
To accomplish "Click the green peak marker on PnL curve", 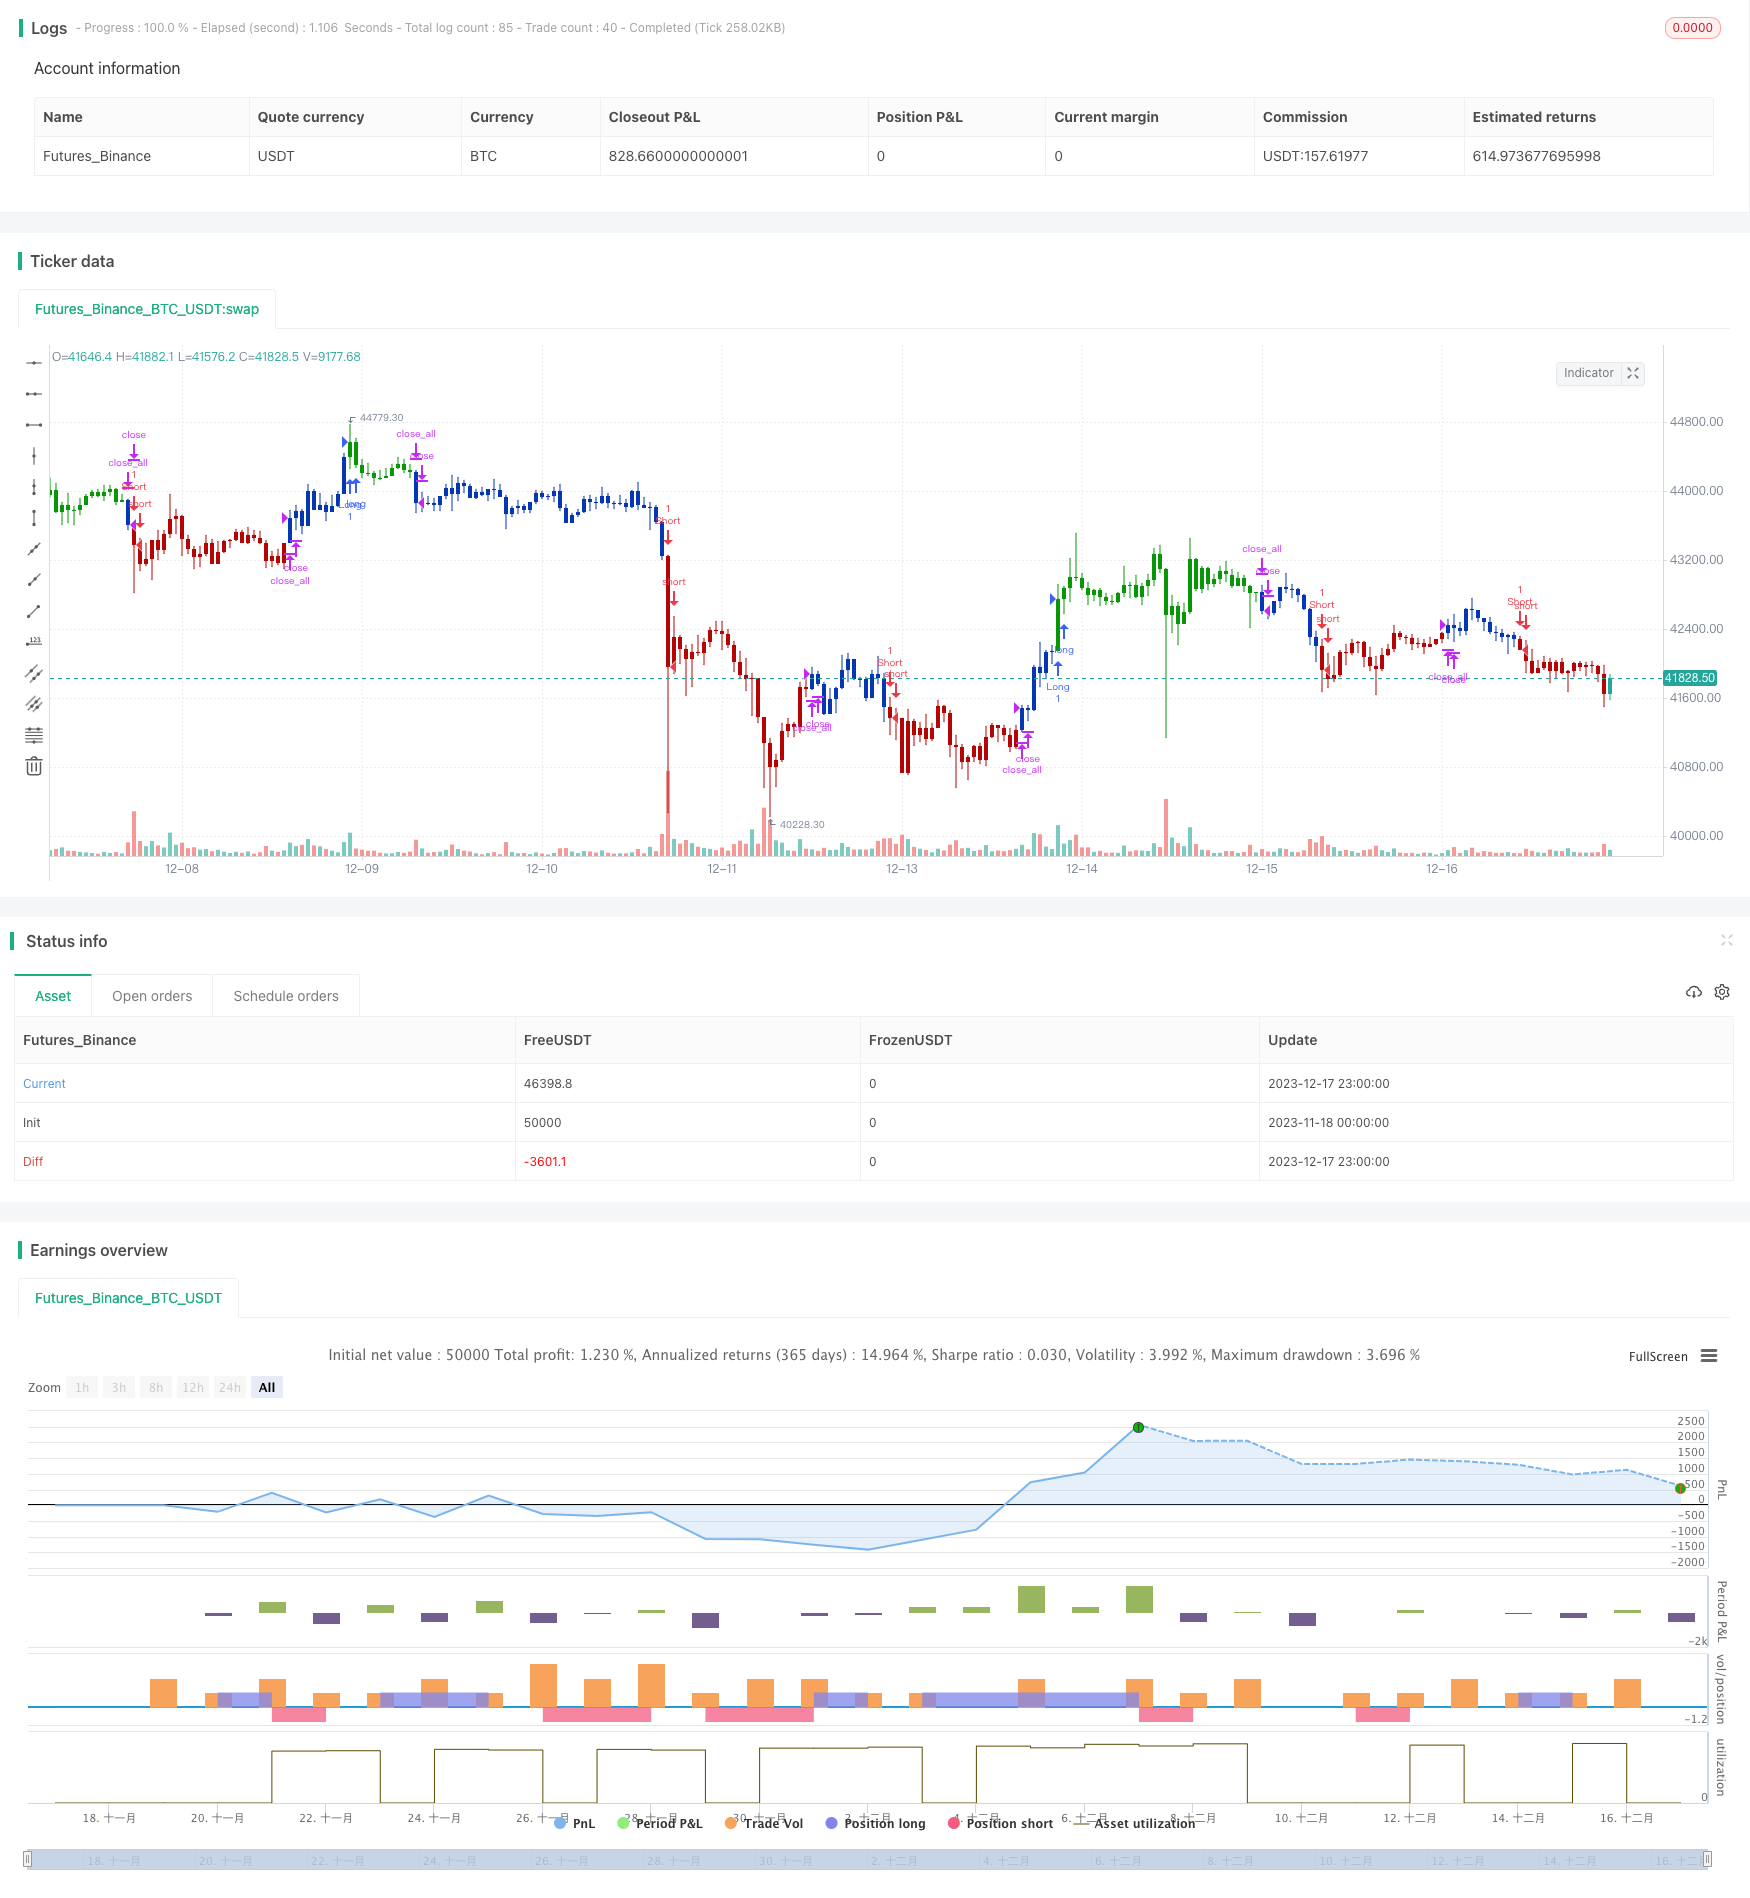I will click(1138, 1427).
